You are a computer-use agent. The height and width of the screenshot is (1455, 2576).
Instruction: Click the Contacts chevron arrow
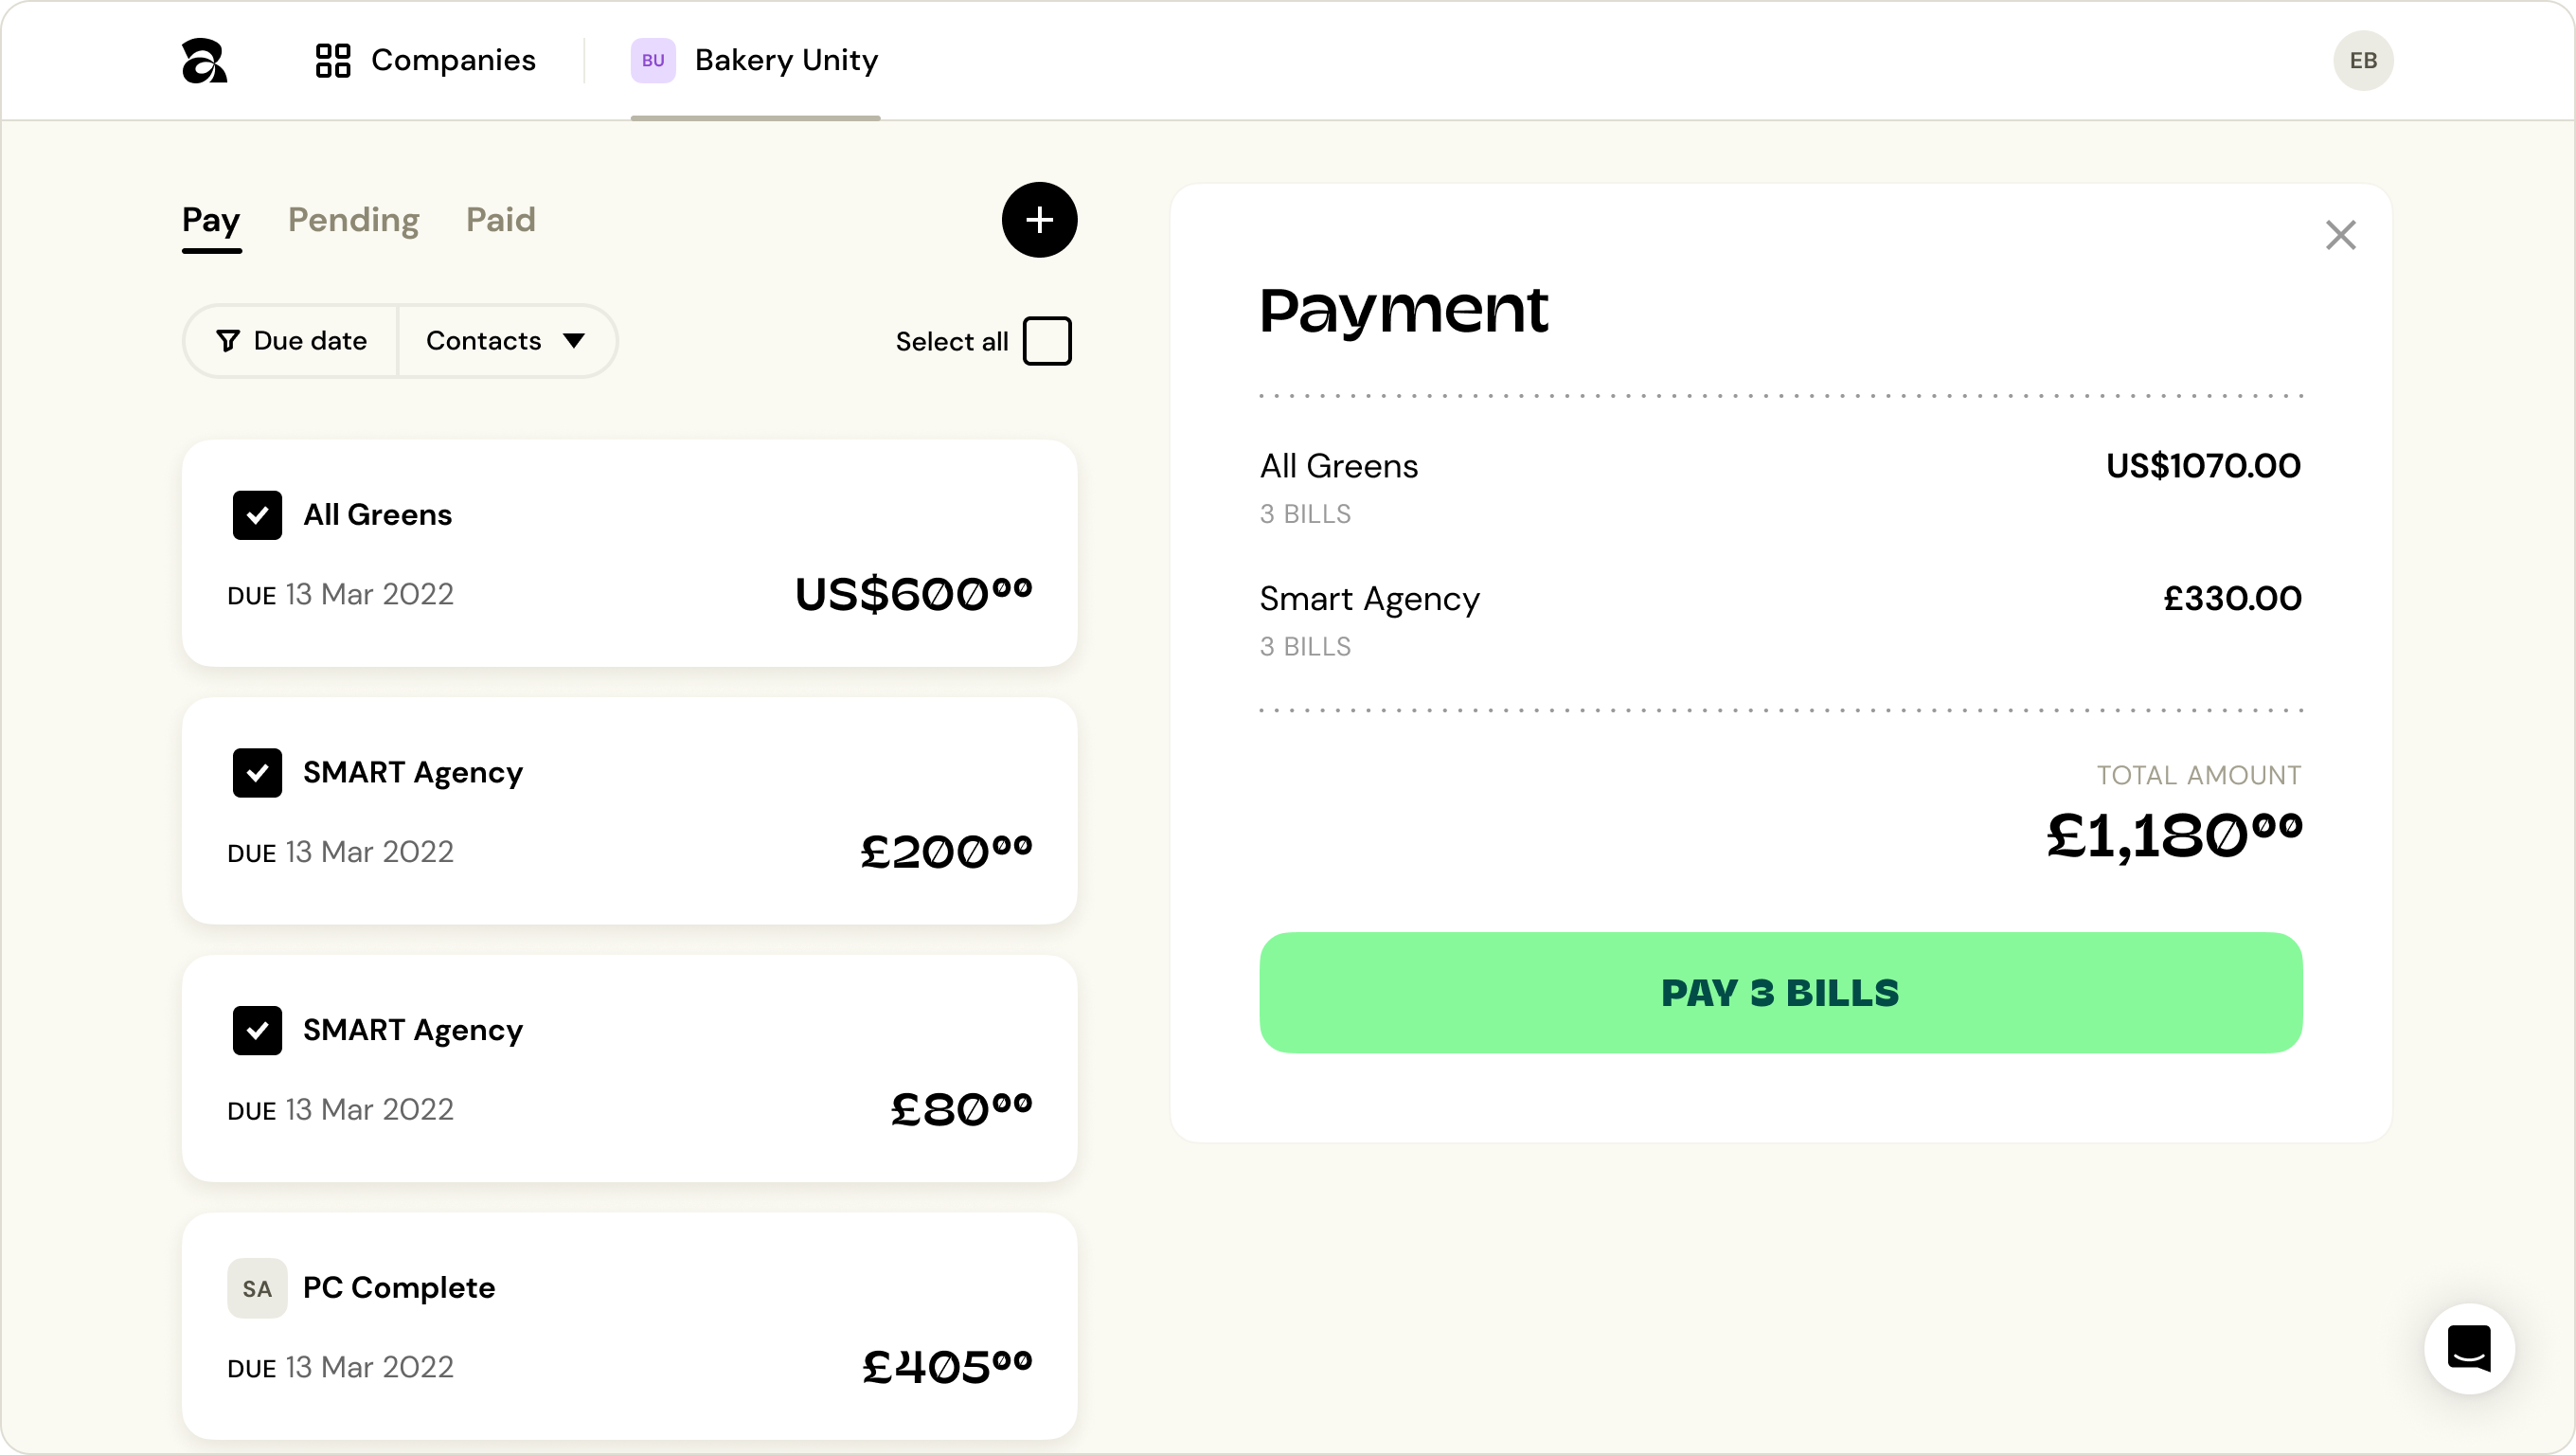pyautogui.click(x=575, y=341)
